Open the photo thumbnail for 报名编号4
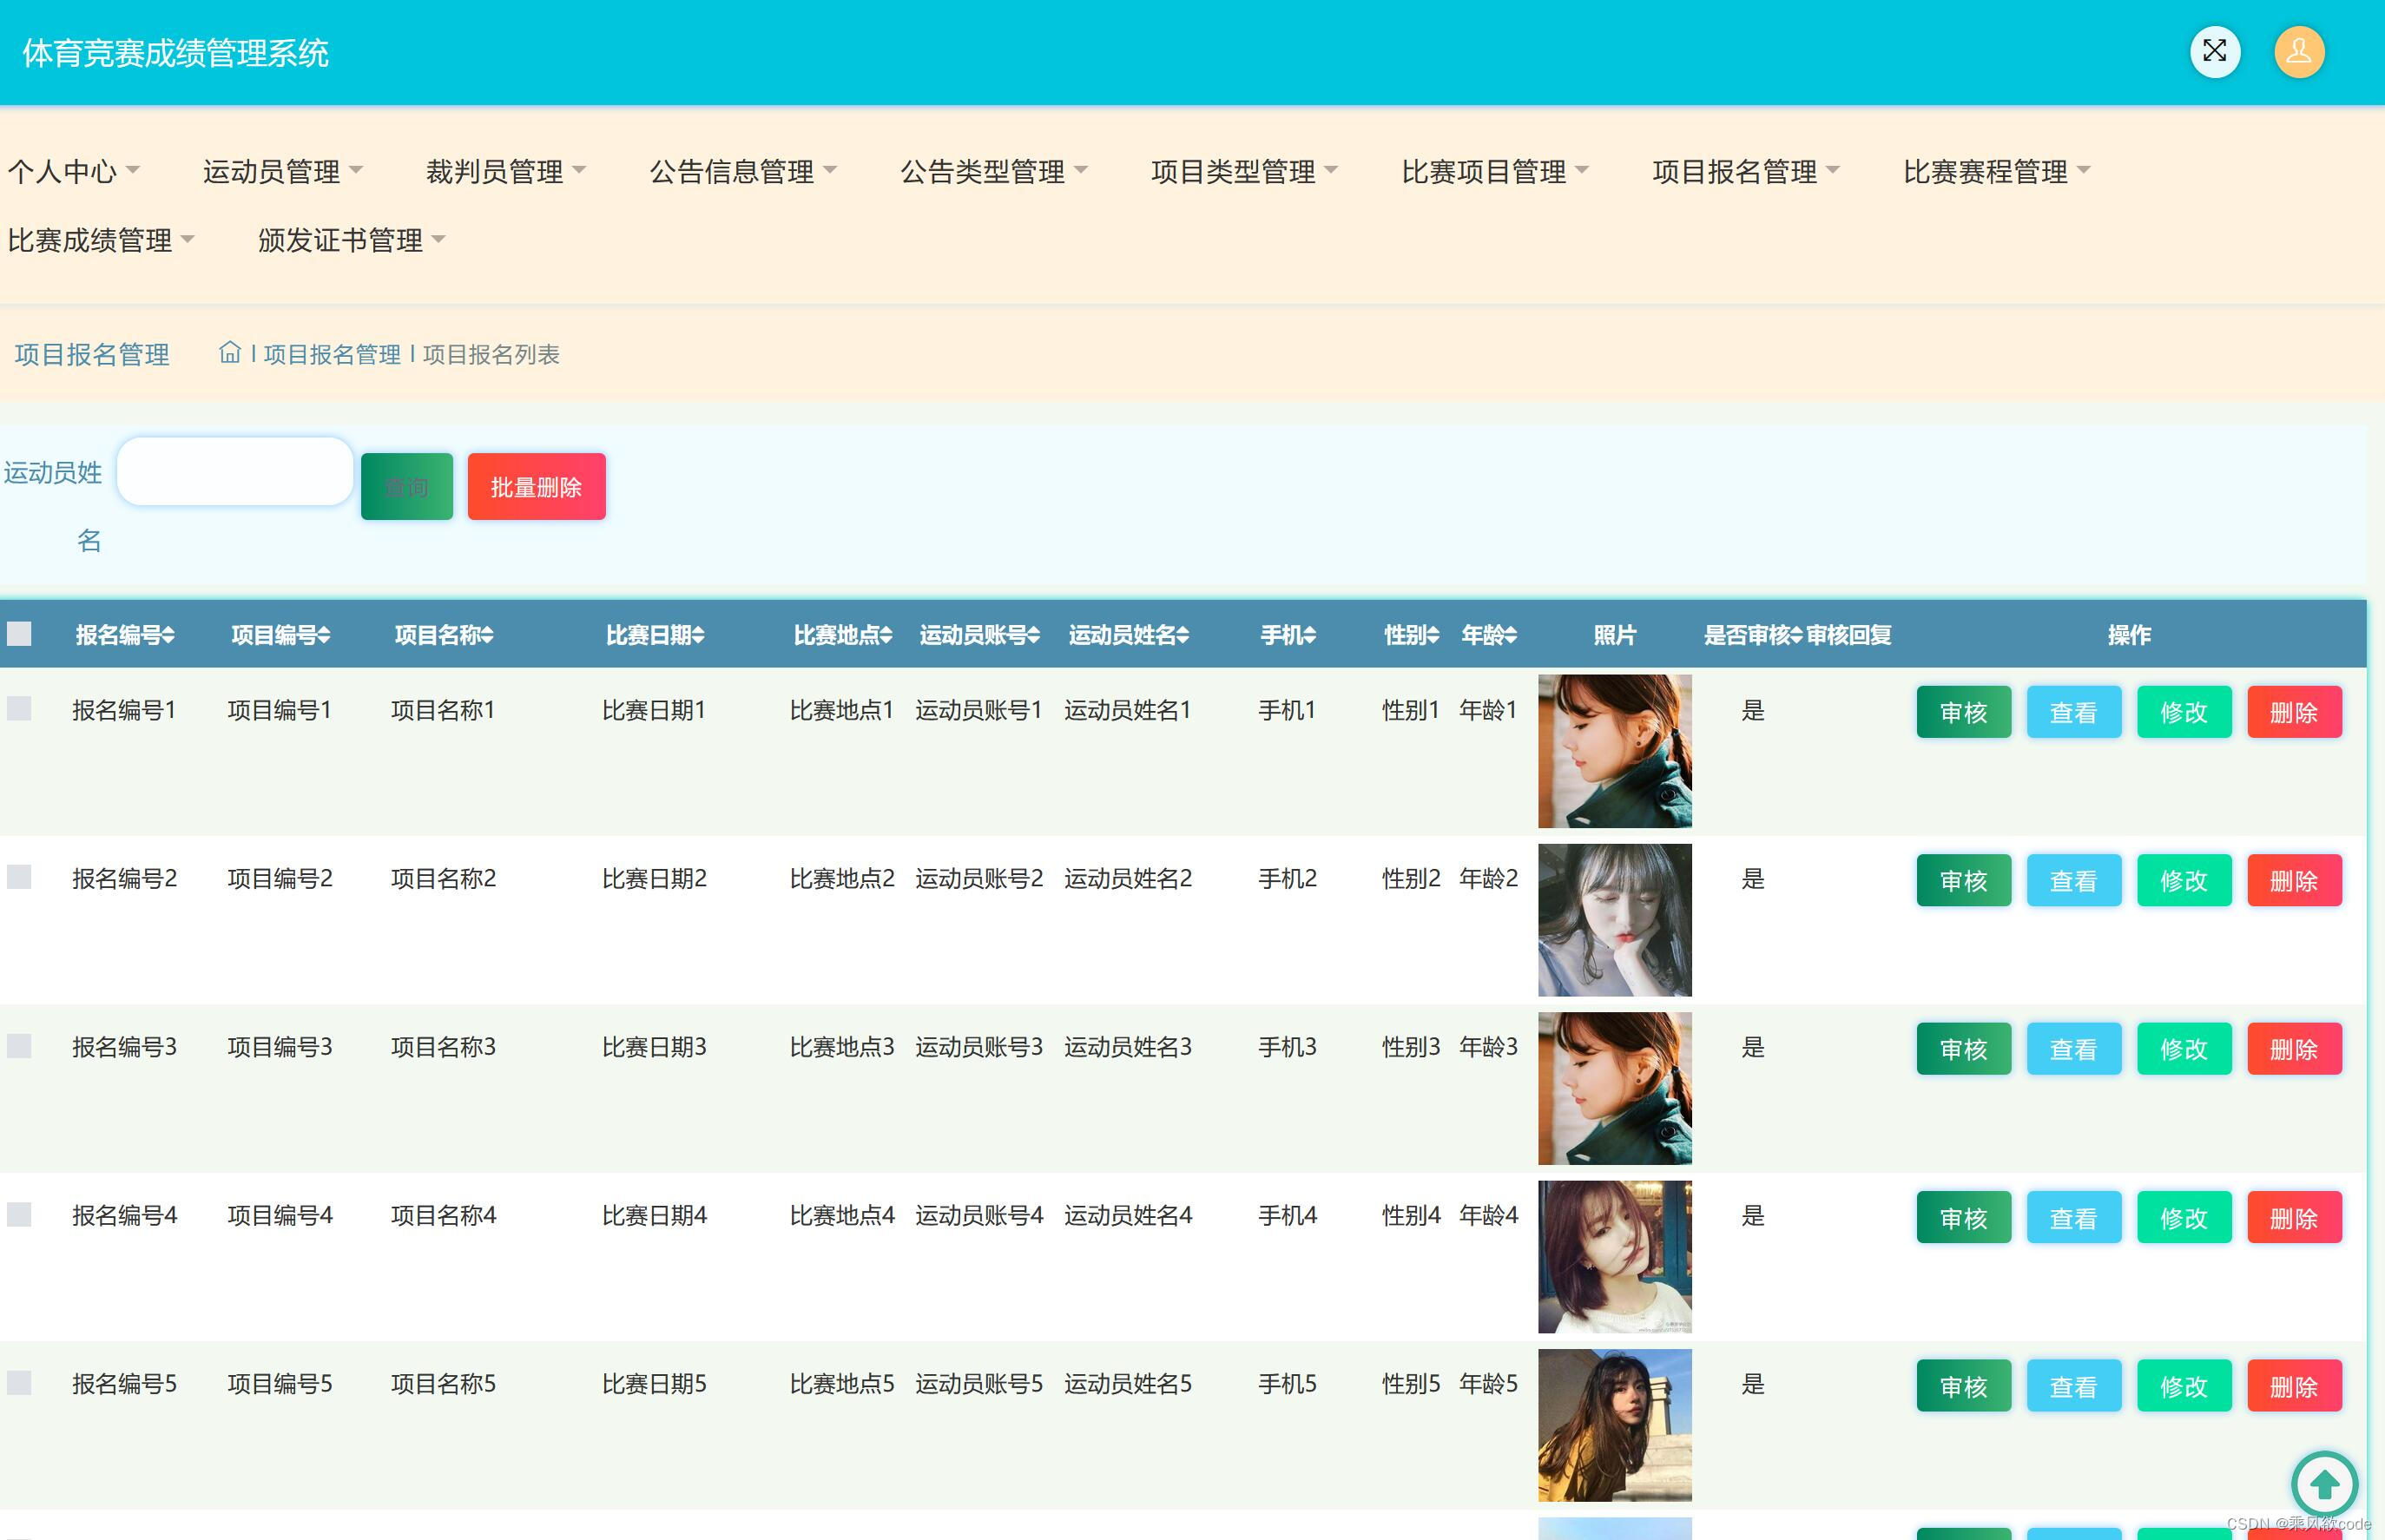 coord(1613,1256)
